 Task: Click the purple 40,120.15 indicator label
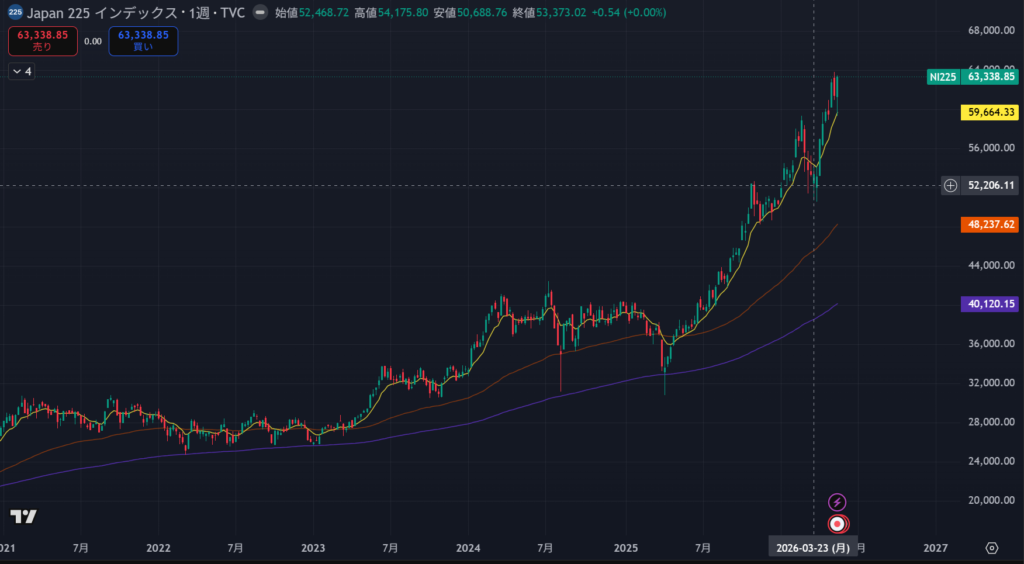coord(991,304)
